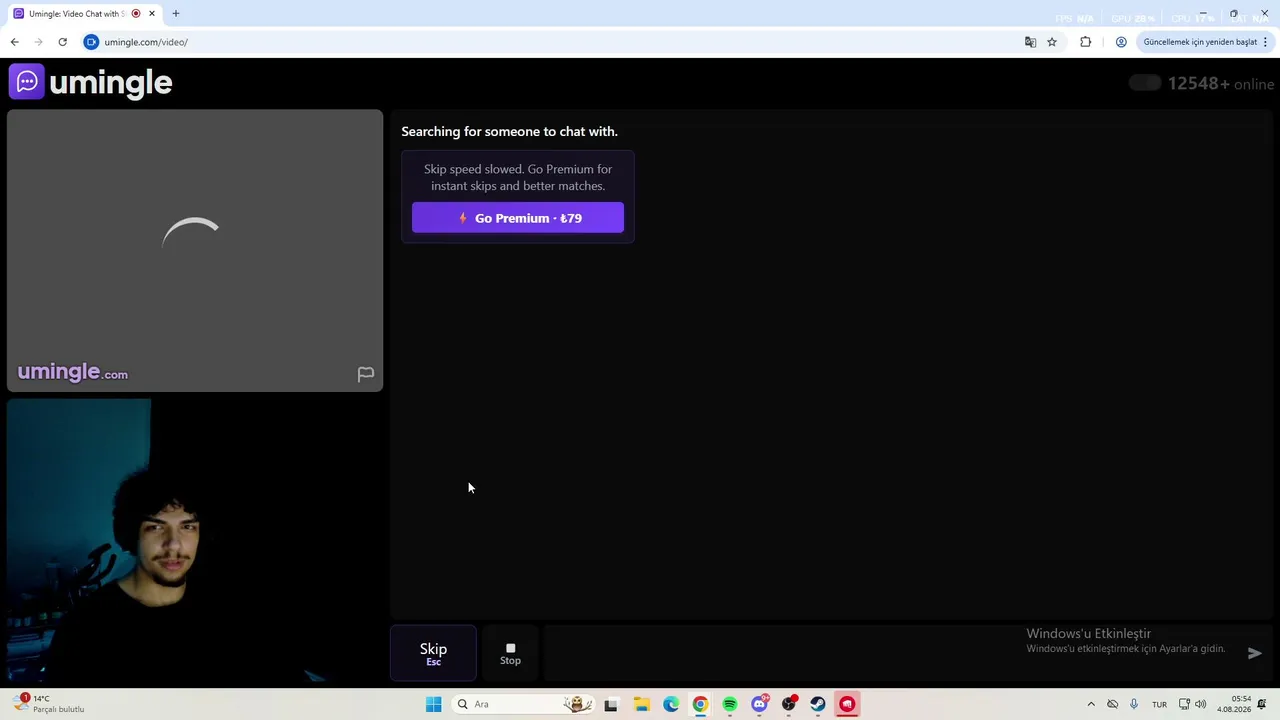Launch Microsoft Edge from the taskbar

(x=671, y=704)
